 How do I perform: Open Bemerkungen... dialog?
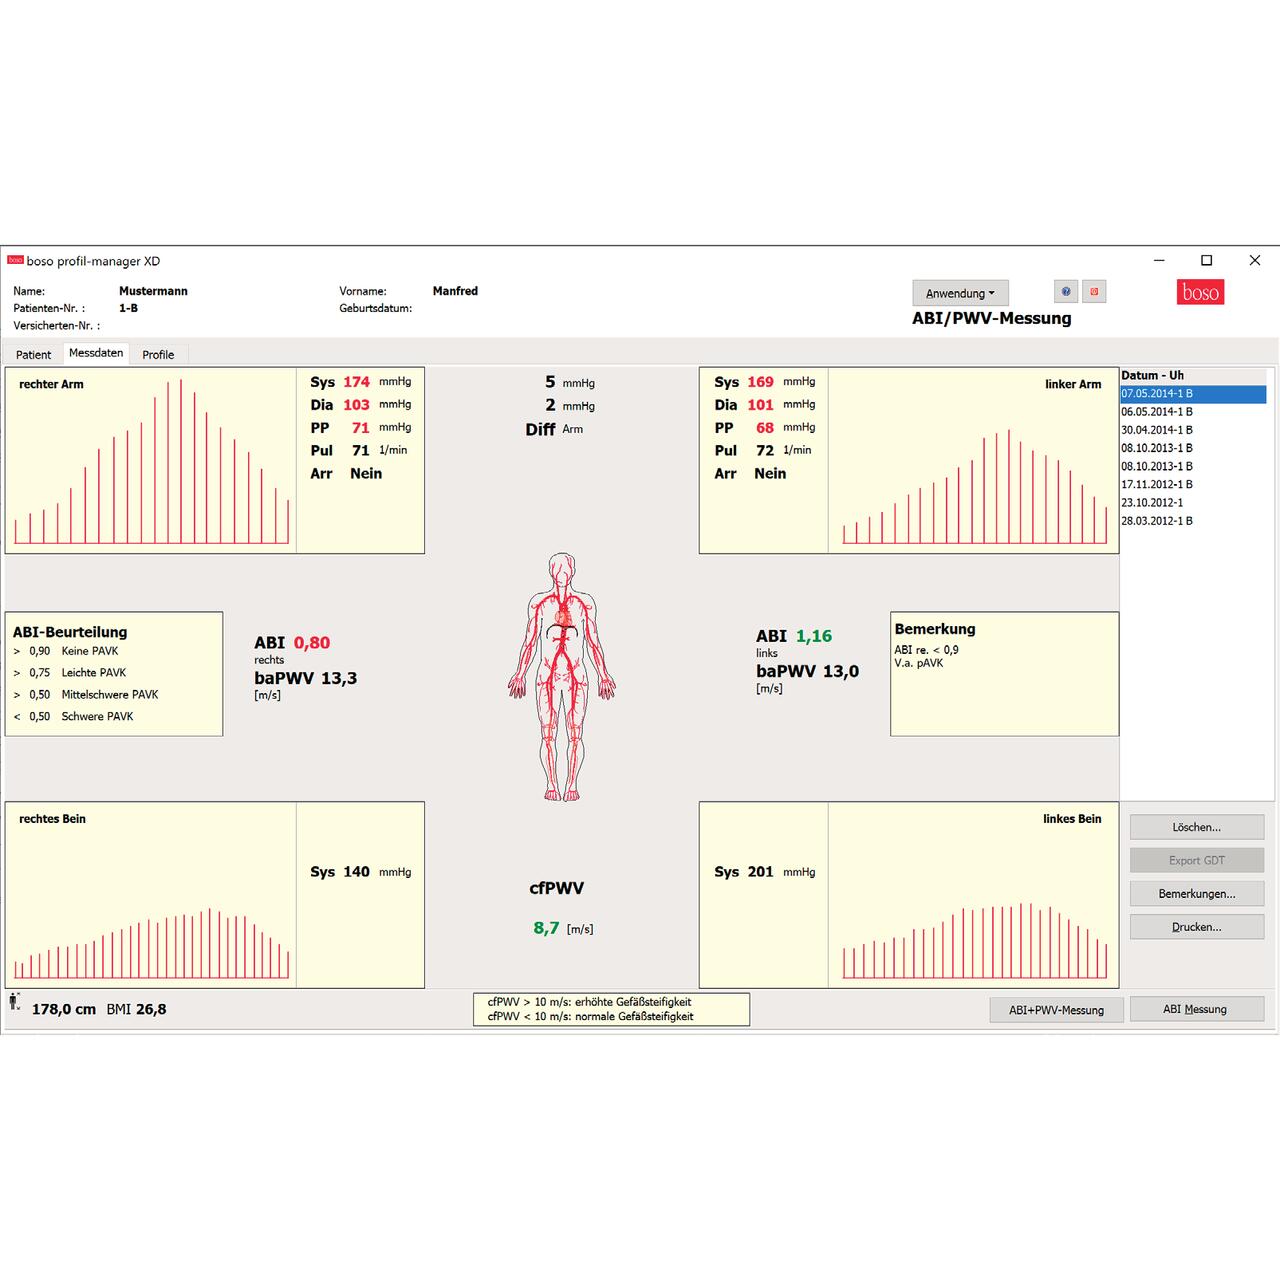(1196, 894)
